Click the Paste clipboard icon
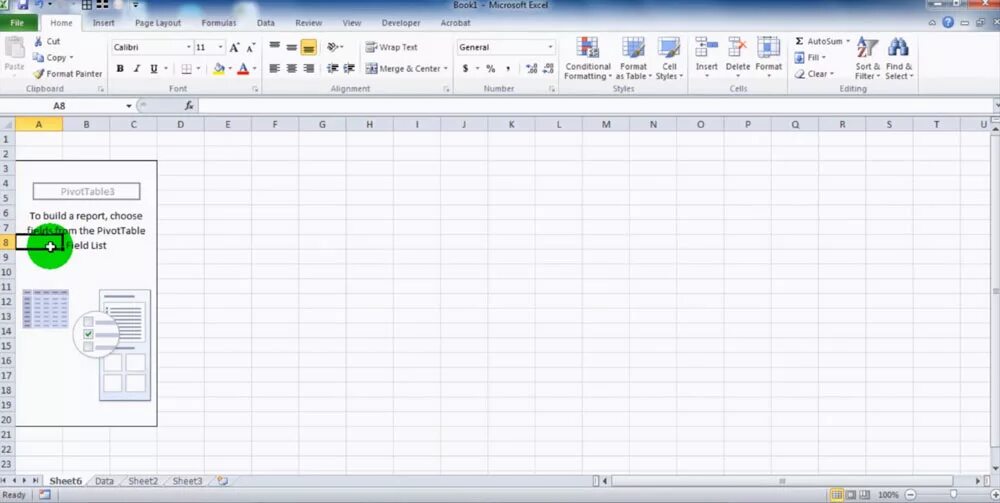This screenshot has width=1000, height=503. pos(14,48)
